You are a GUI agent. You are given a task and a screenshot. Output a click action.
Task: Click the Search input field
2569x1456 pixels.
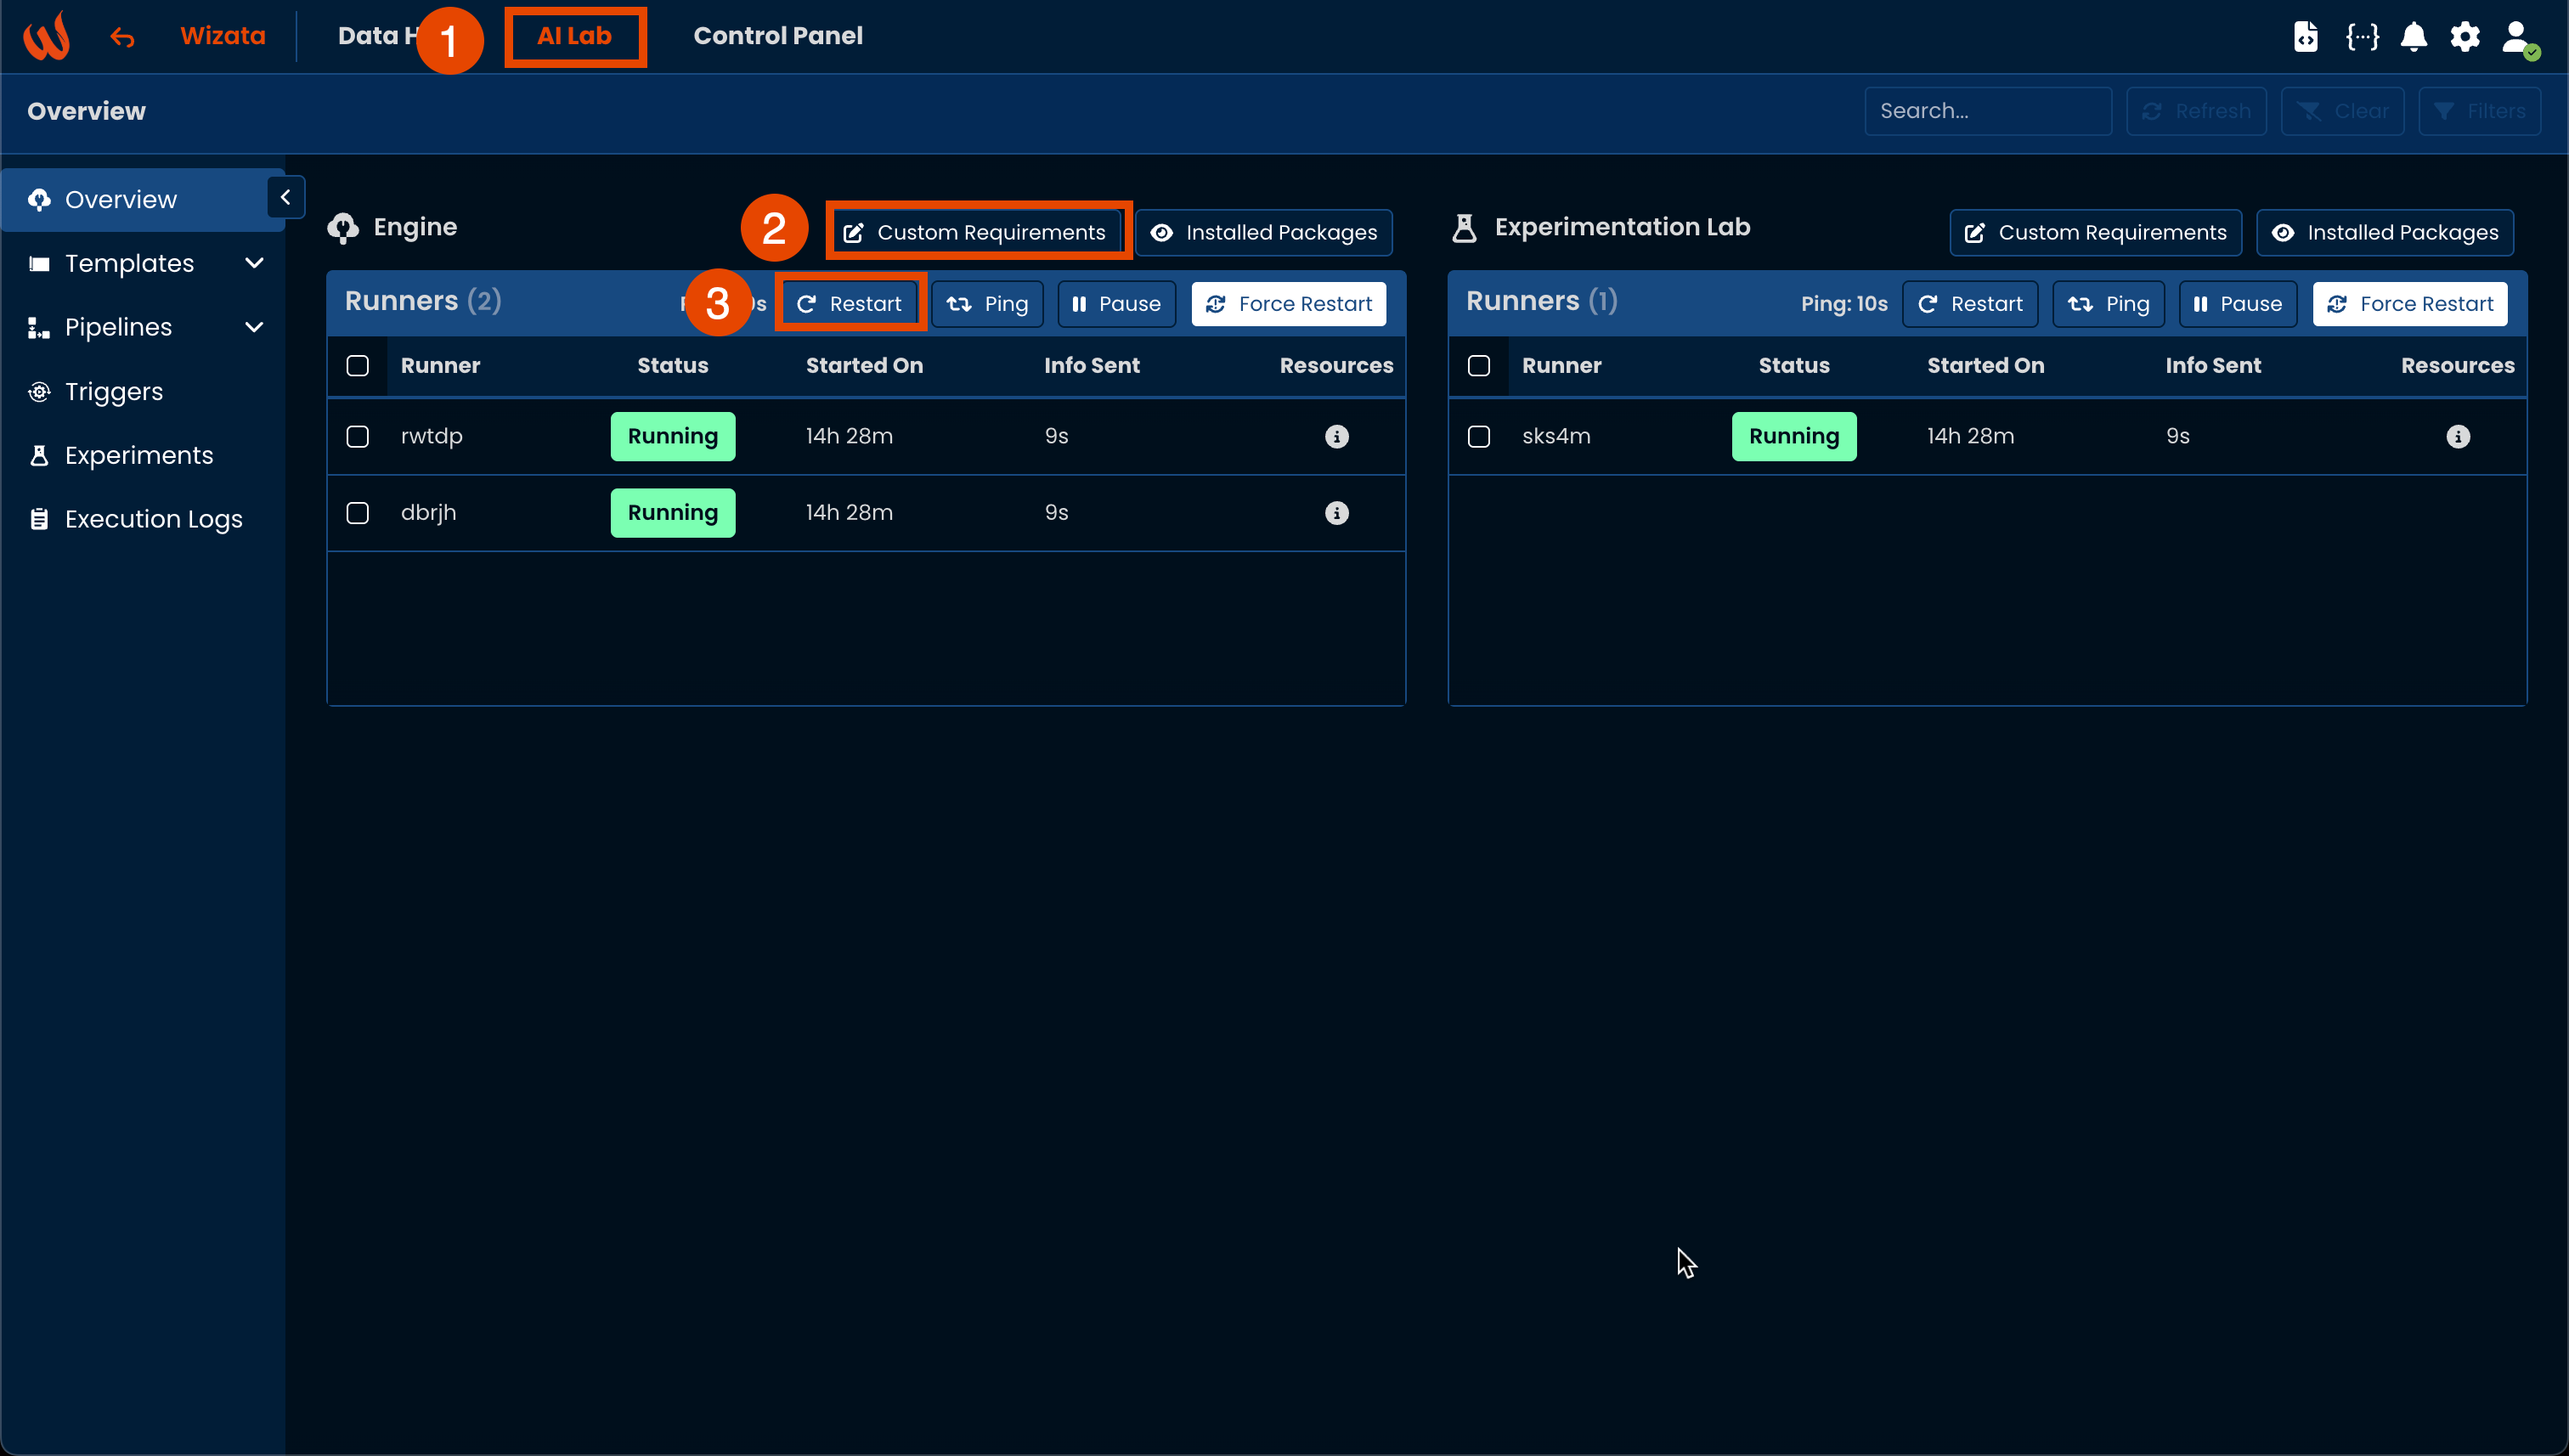(x=1987, y=111)
